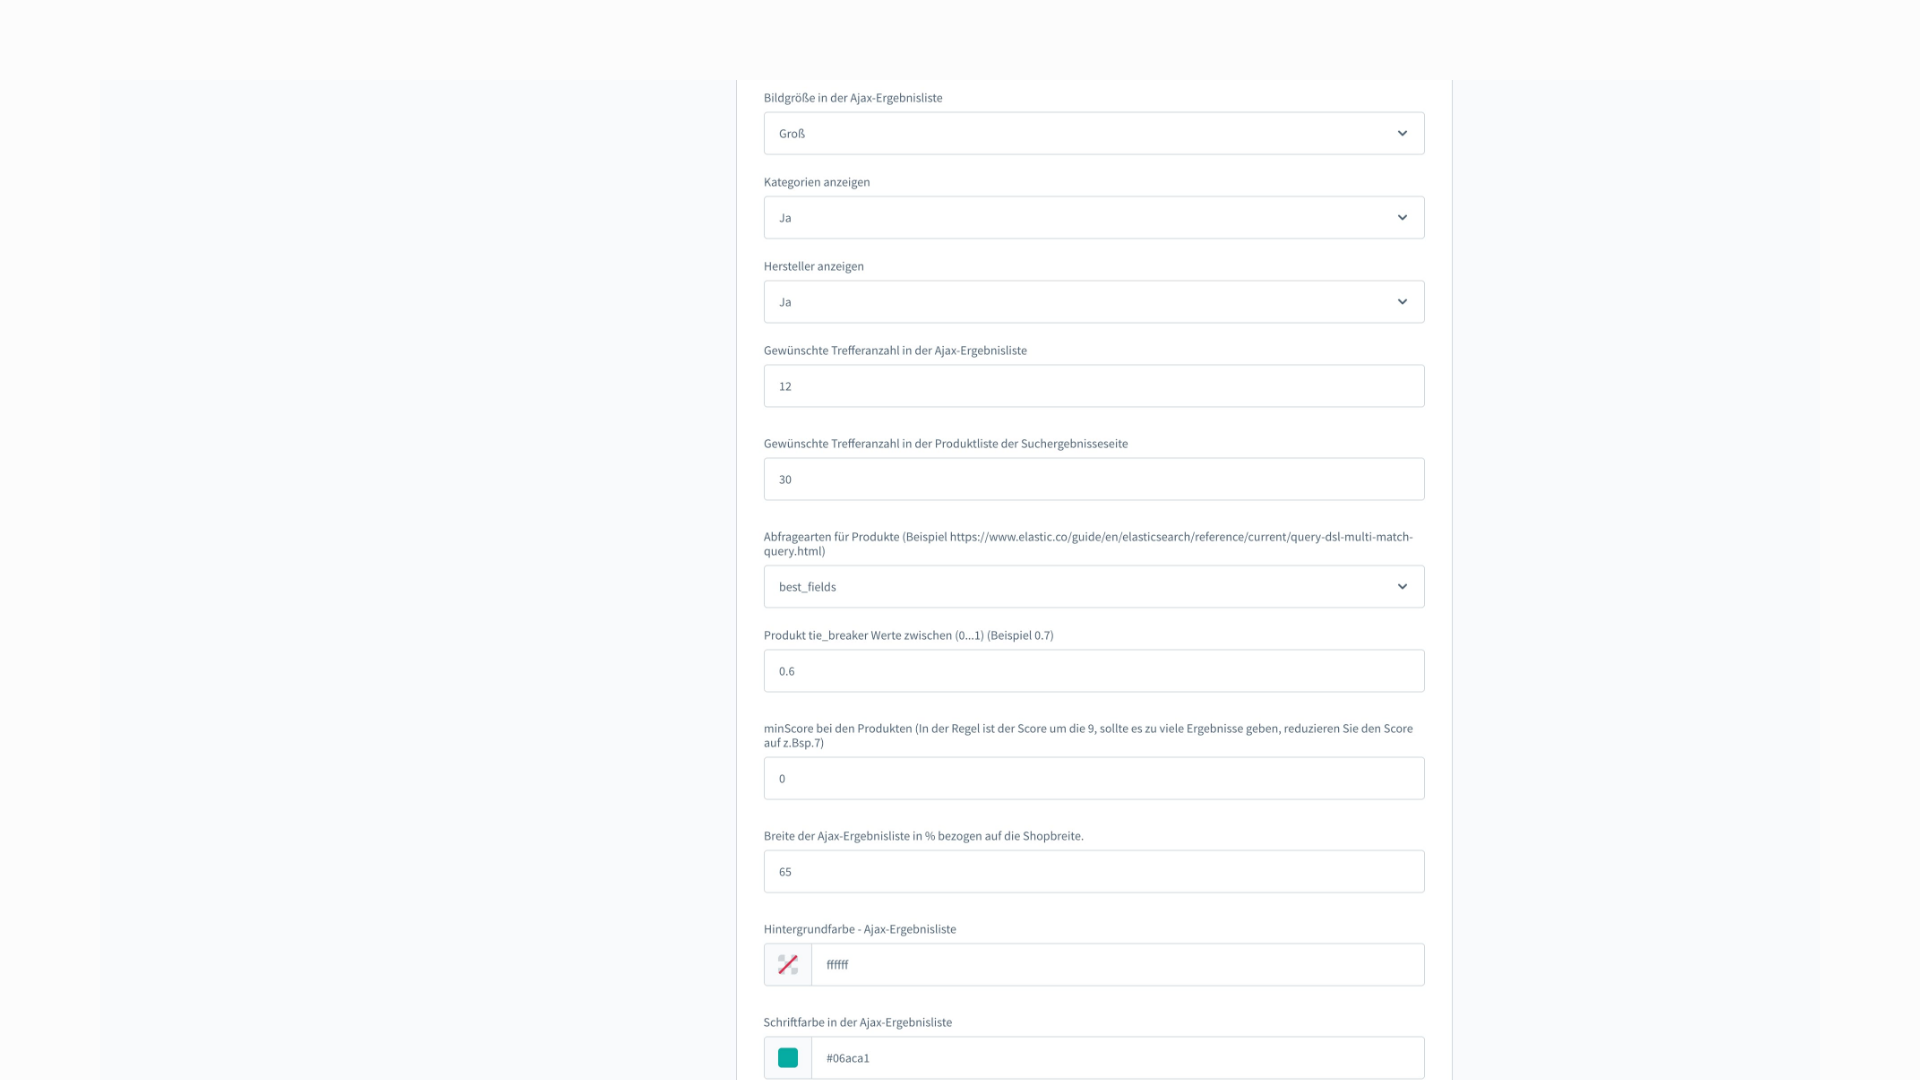Click the Schriftfarbe hex field '#06aca1'
This screenshot has width=1920, height=1080.
(1117, 1058)
